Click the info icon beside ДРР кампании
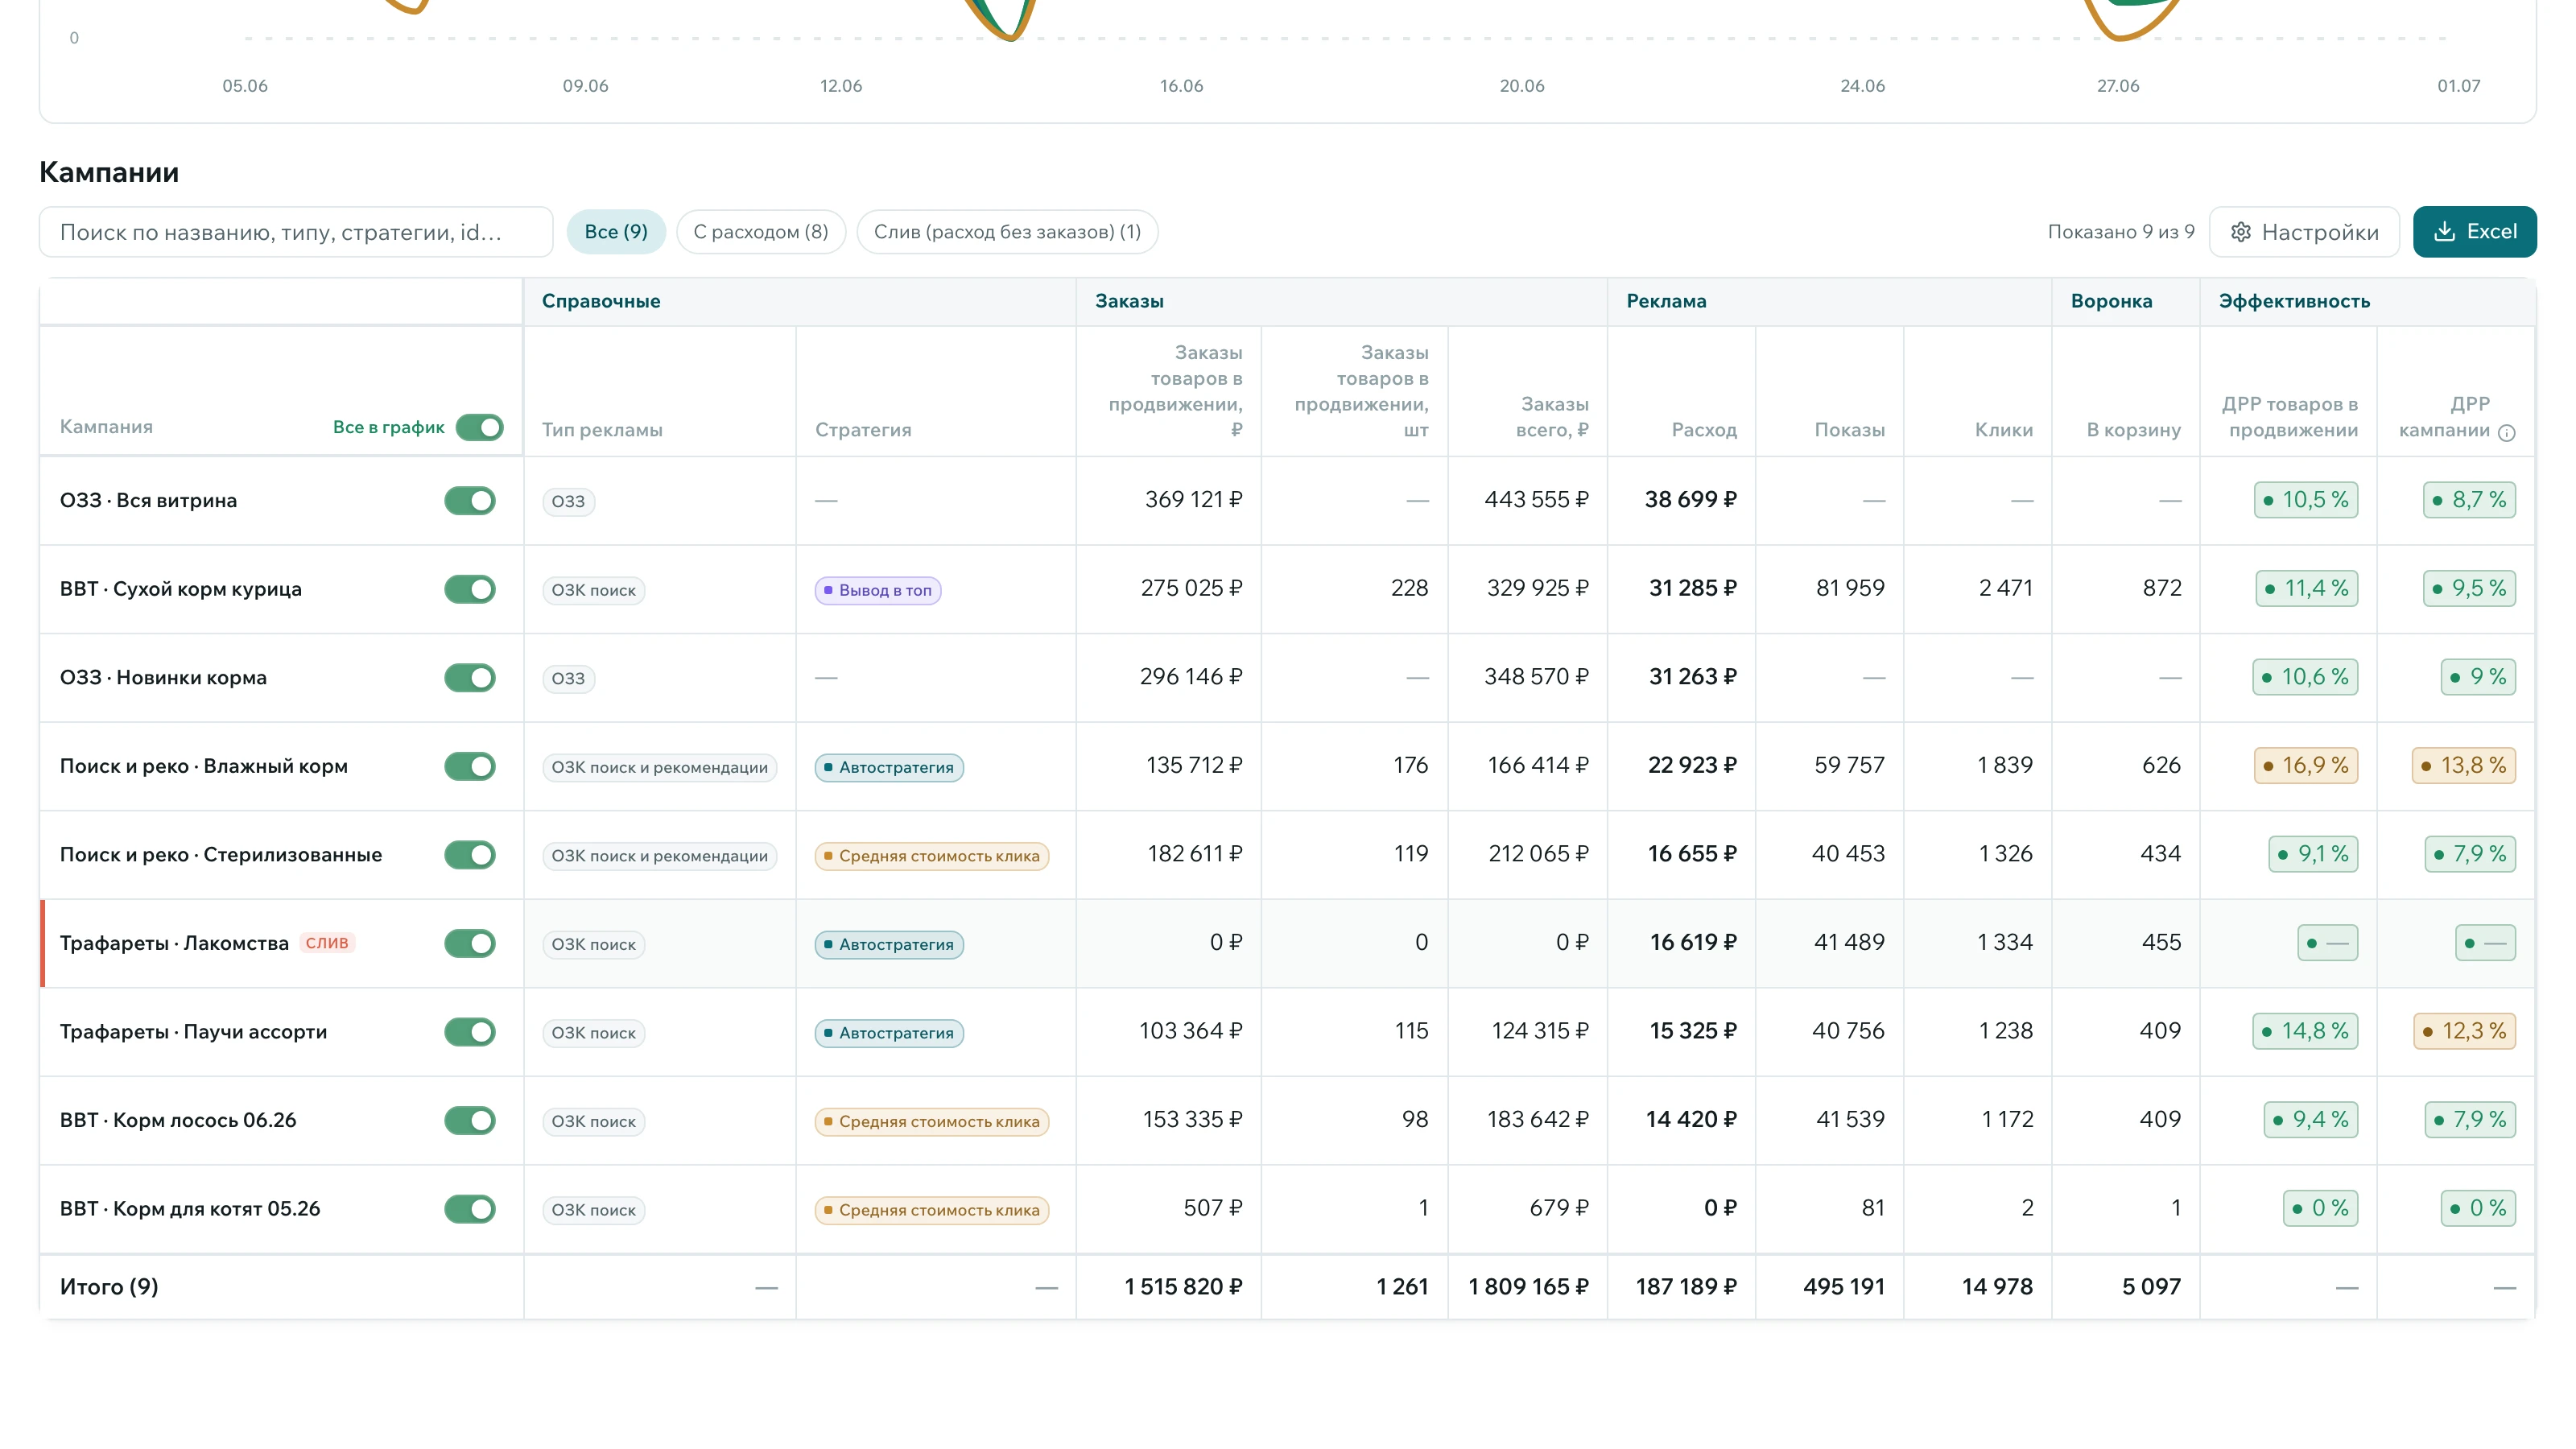2576x1449 pixels. click(2506, 432)
